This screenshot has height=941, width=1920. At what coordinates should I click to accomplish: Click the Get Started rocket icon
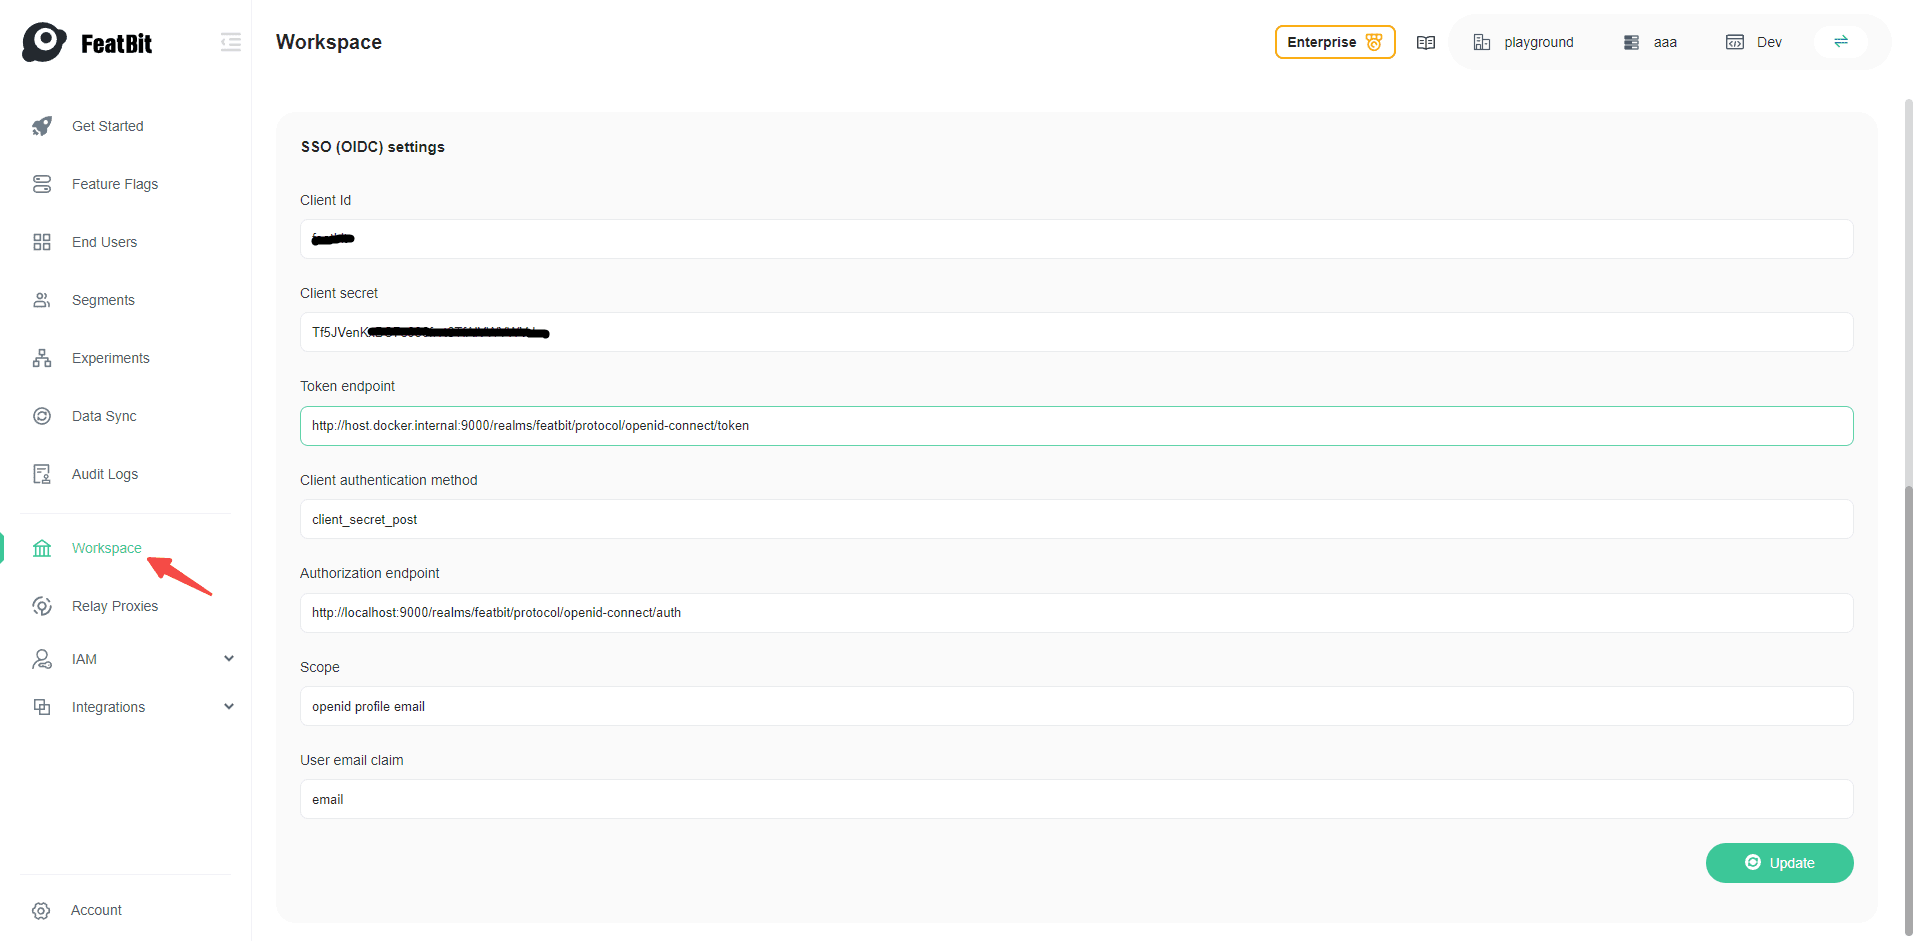tap(42, 126)
